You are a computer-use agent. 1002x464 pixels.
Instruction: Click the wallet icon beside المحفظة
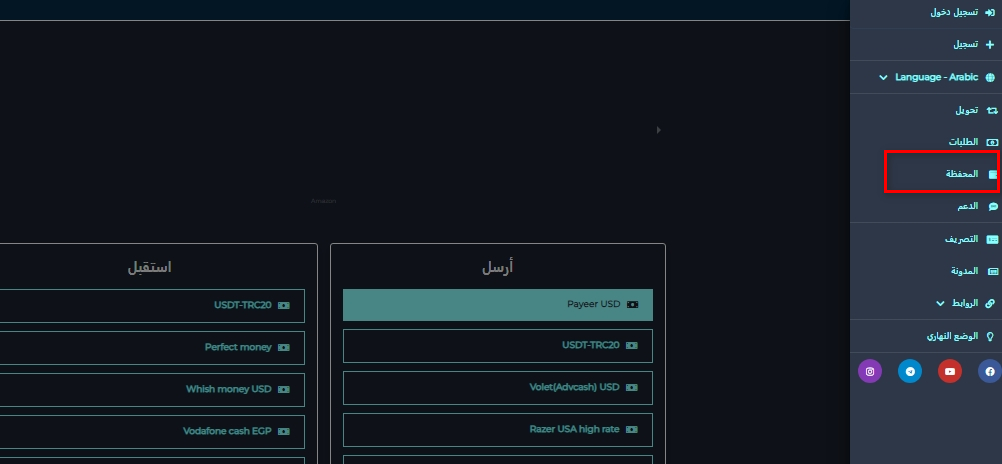click(x=992, y=174)
